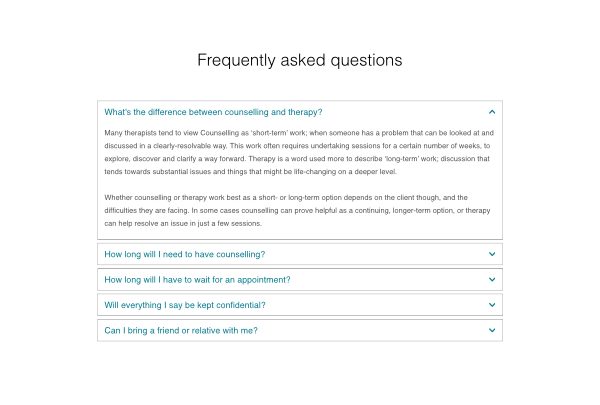Image resolution: width=600 pixels, height=405 pixels.
Task: Show answer to 'Will everything I say be kept confidential?'
Action: click(185, 305)
